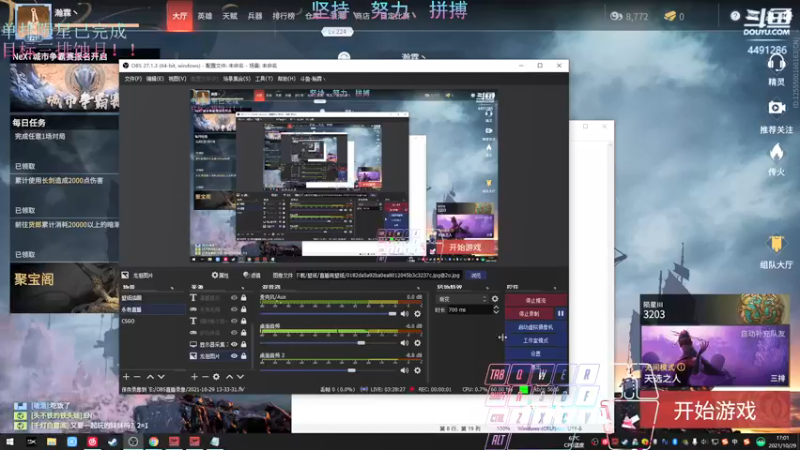Toggle visibility of selected image source row
This screenshot has width=800, height=450.
coord(234,356)
